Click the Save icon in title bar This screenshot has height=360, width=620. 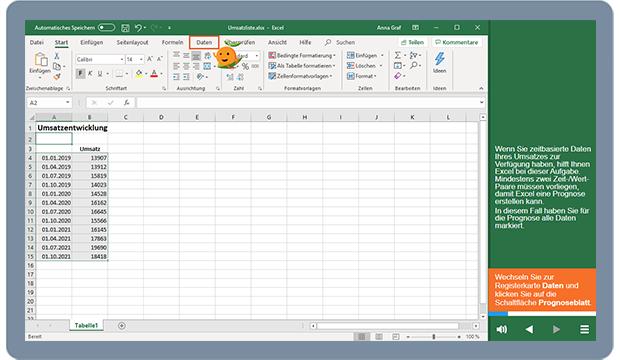tap(125, 28)
